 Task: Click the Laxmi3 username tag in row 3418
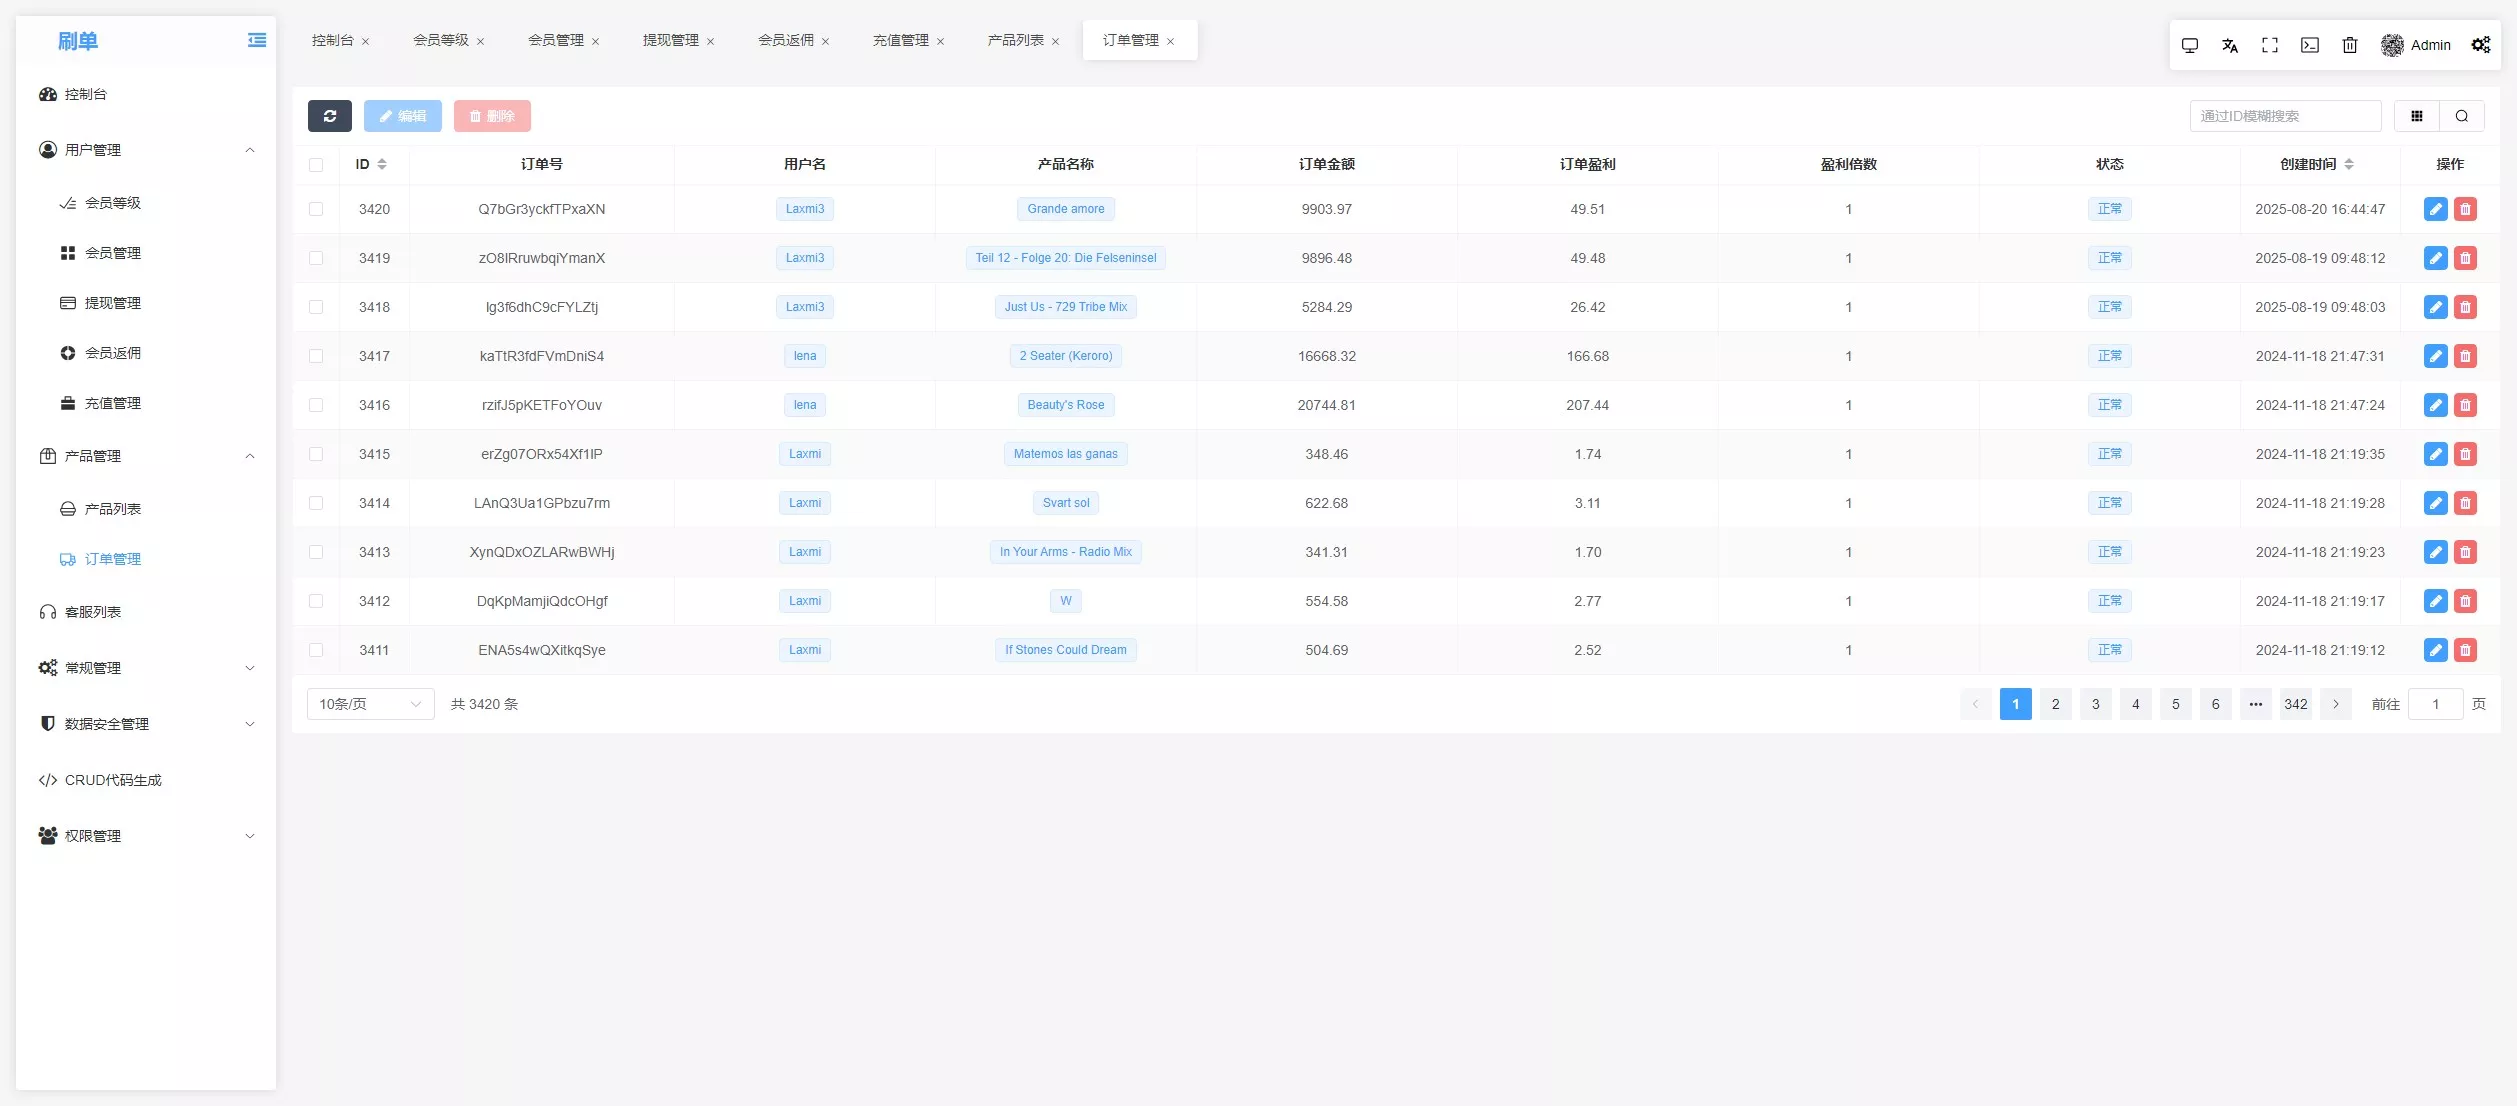click(x=804, y=307)
